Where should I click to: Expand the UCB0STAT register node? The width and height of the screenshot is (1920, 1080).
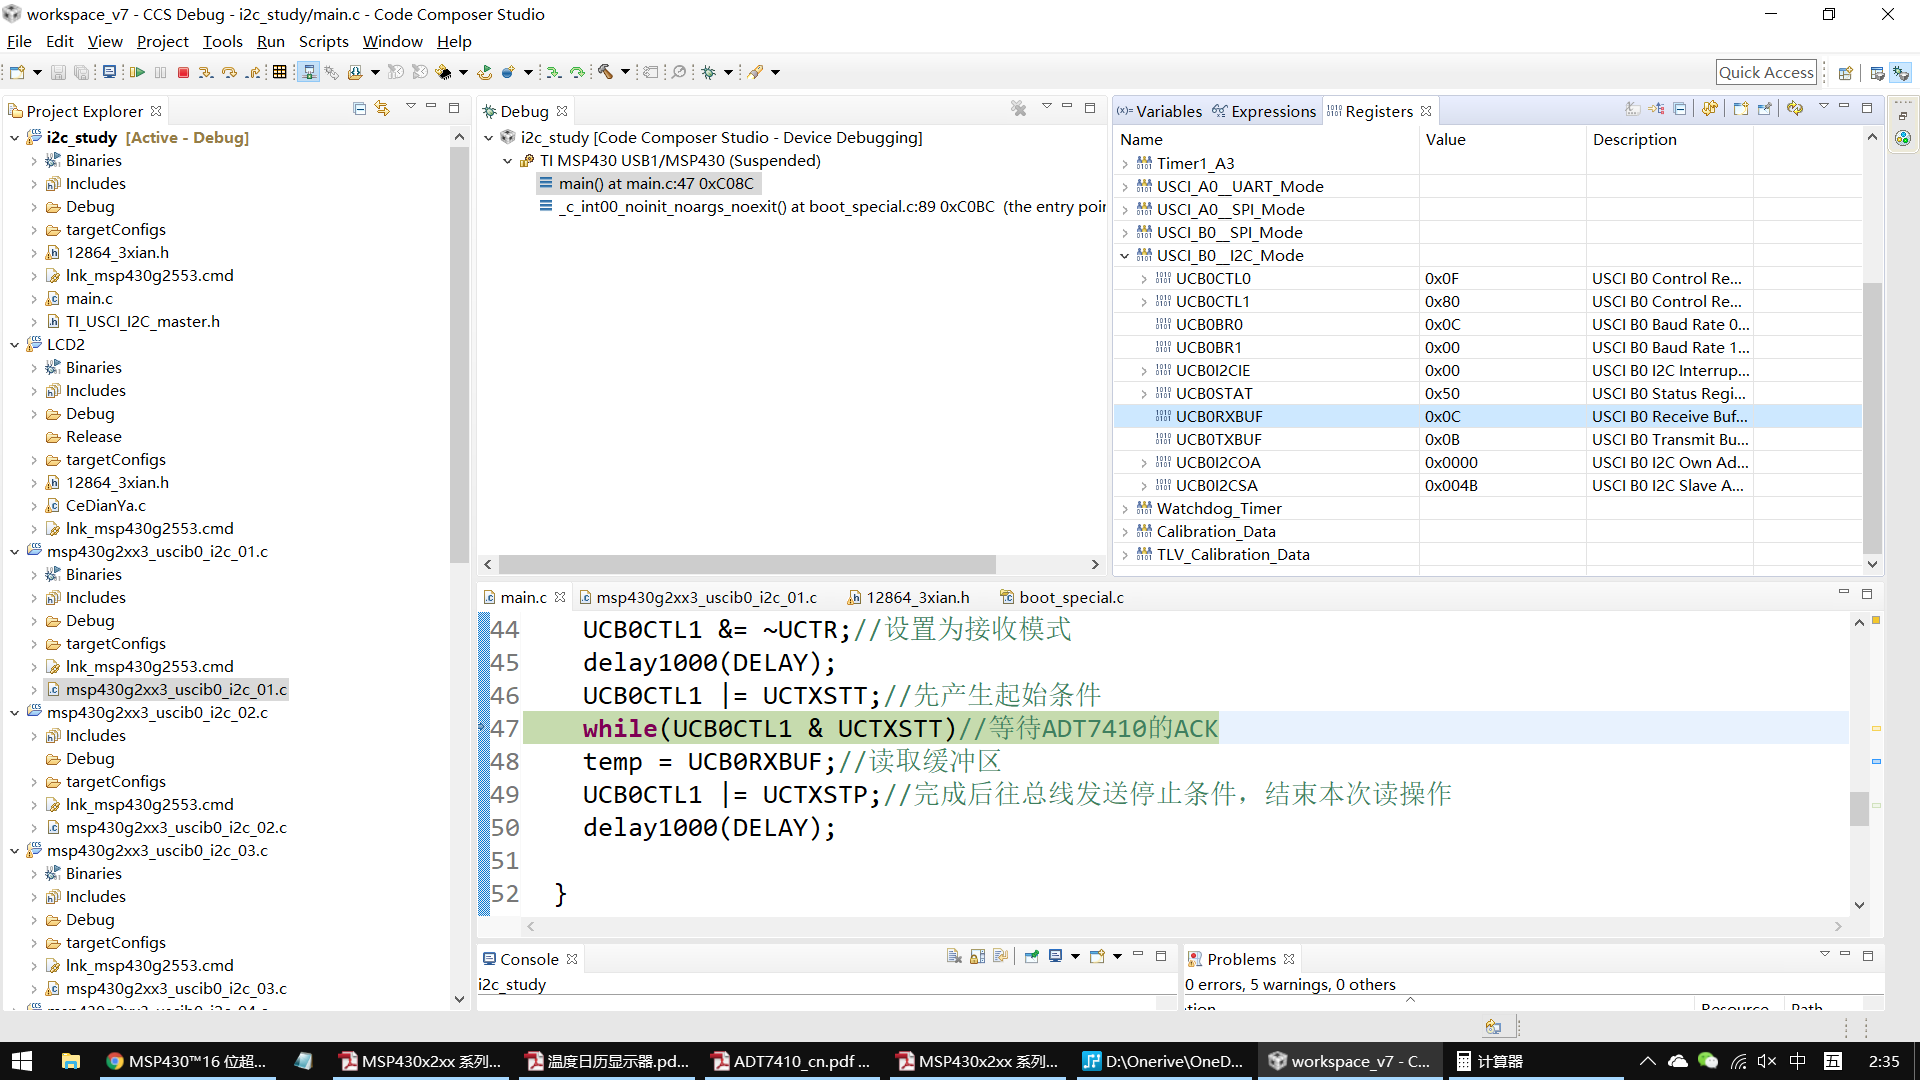[1144, 394]
